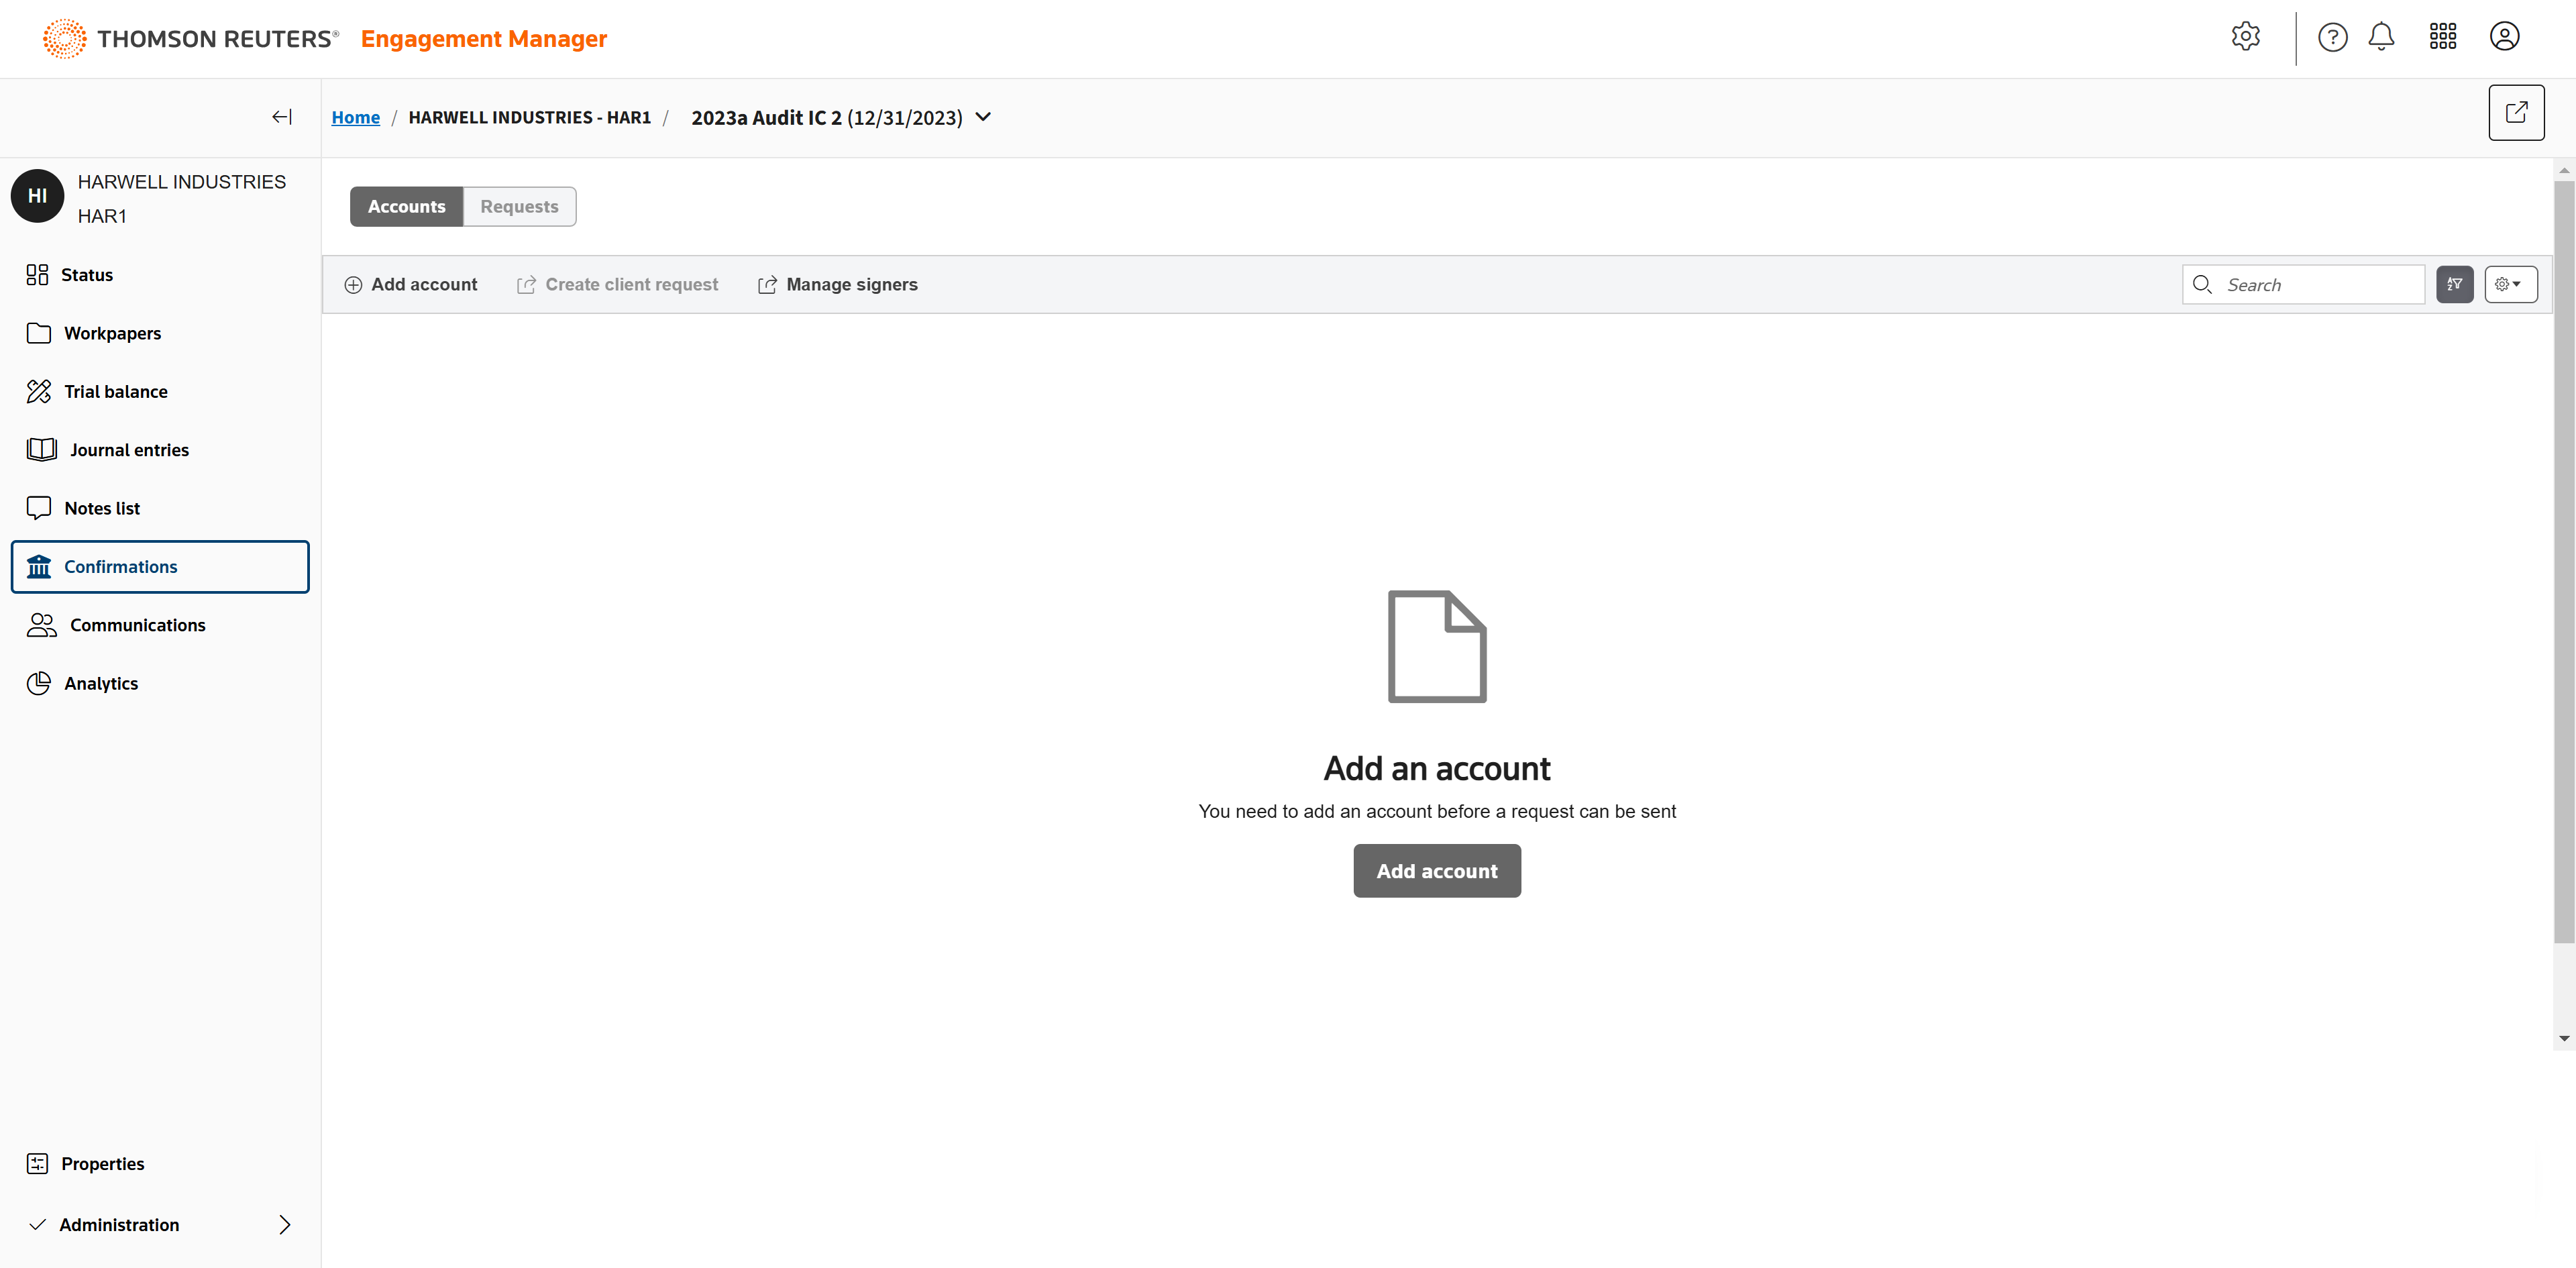Select the Accounts tab
Image resolution: width=2576 pixels, height=1268 pixels.
[x=406, y=206]
